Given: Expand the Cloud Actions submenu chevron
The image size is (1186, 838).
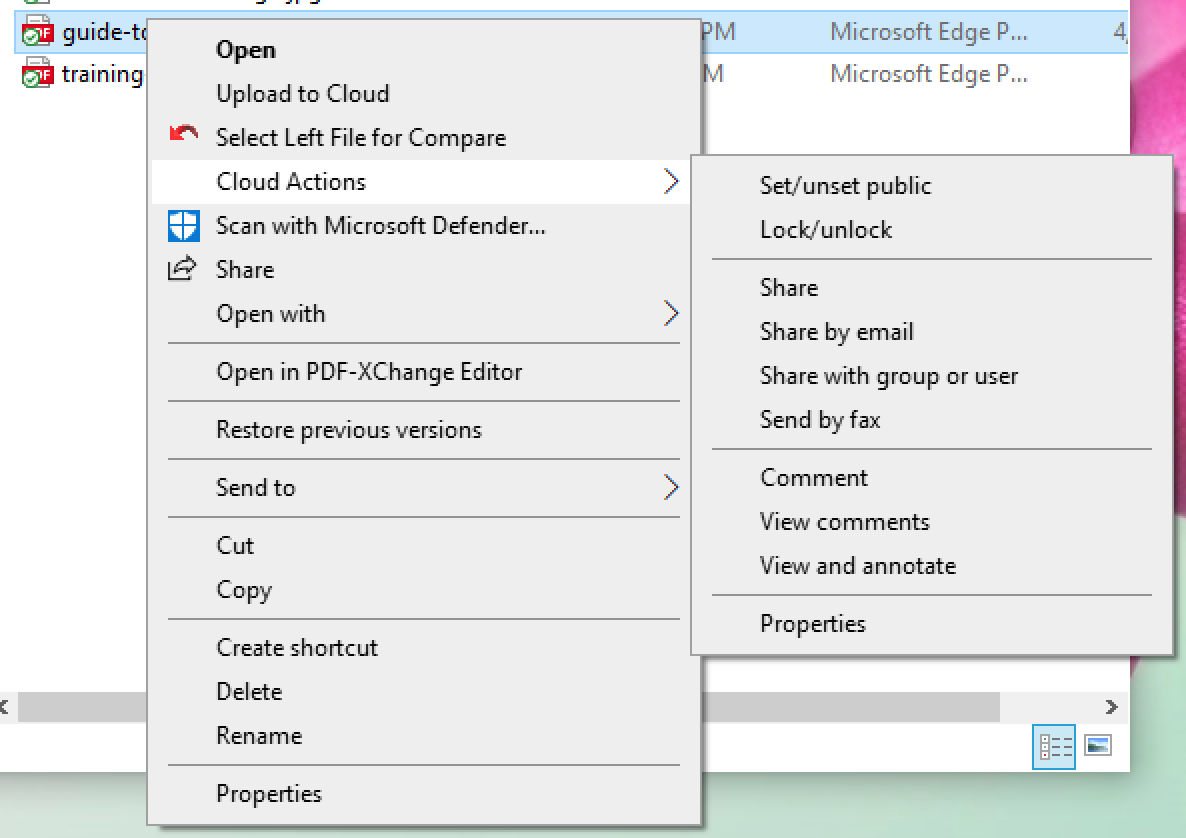Looking at the screenshot, I should [672, 182].
